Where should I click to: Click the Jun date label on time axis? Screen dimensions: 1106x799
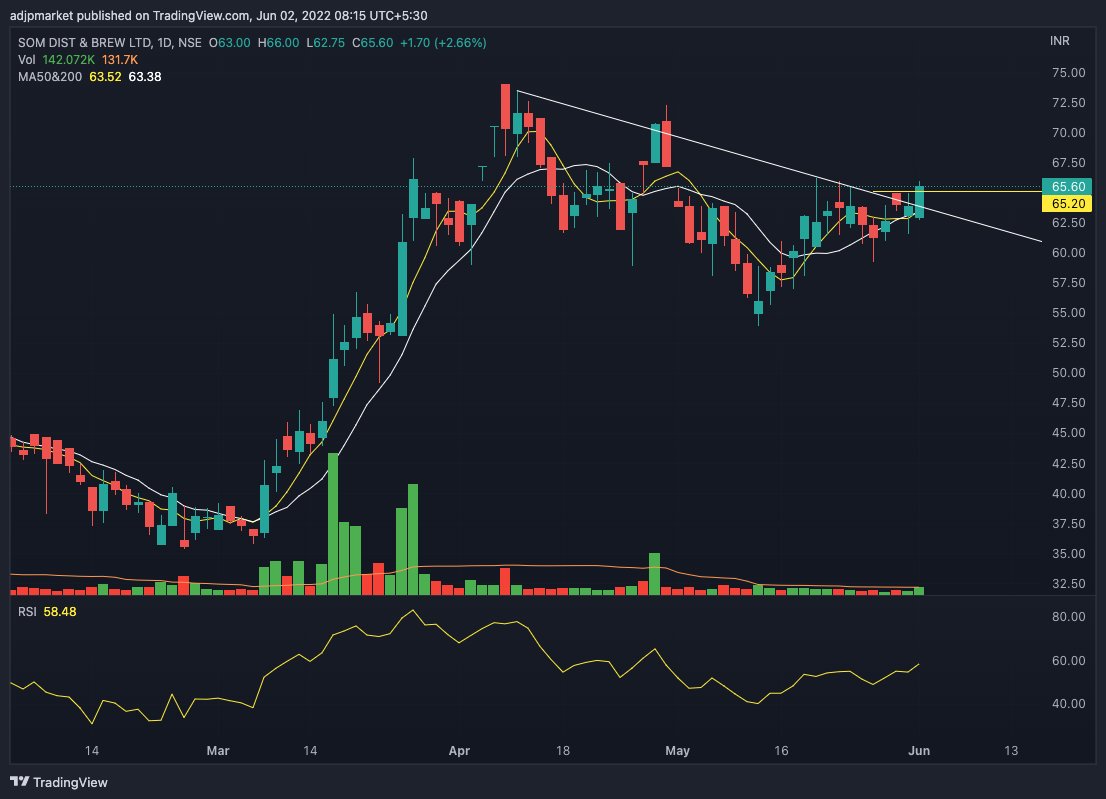click(x=919, y=750)
